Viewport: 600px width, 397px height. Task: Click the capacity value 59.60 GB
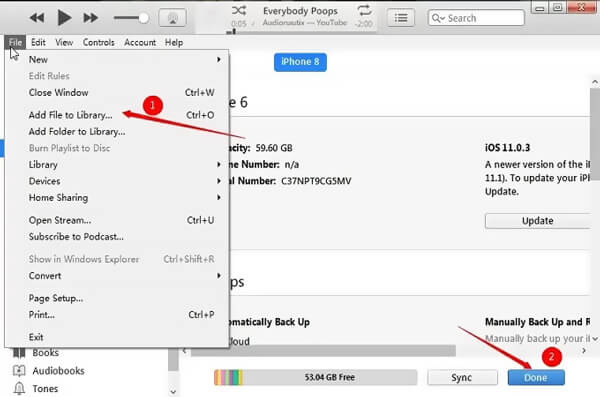[x=274, y=148]
